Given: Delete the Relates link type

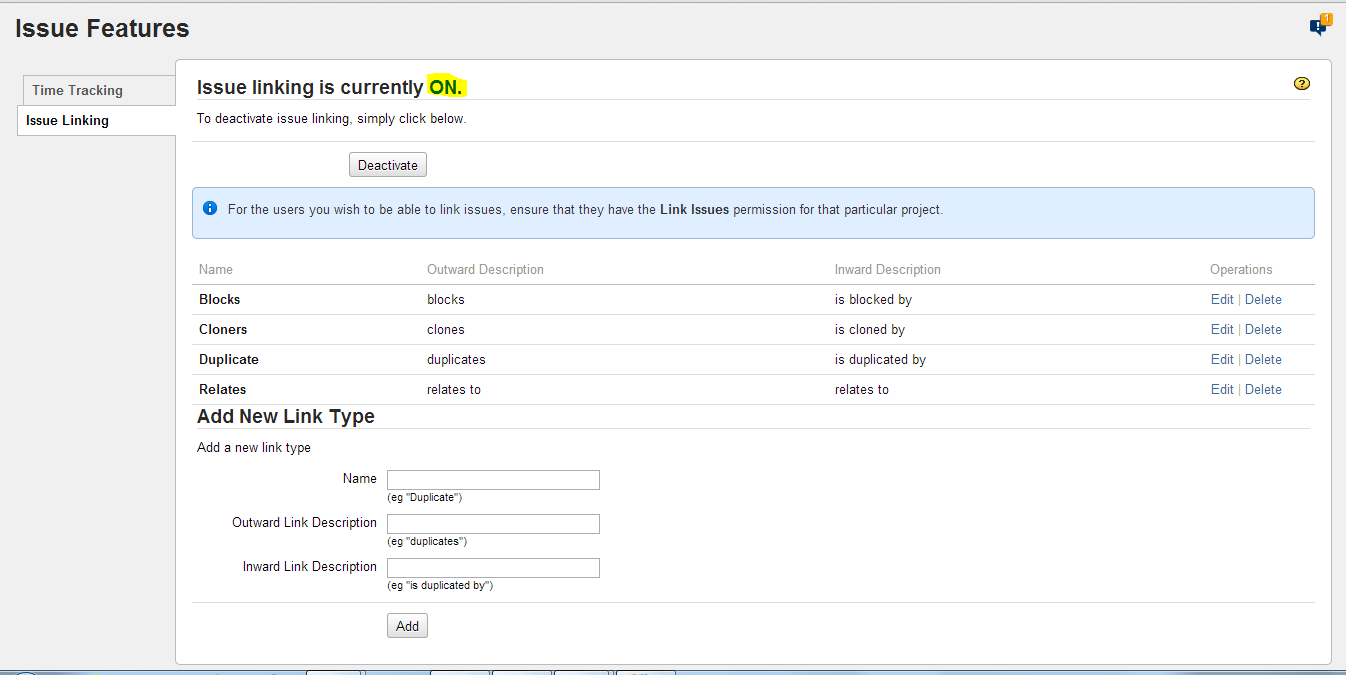Looking at the screenshot, I should pyautogui.click(x=1263, y=389).
